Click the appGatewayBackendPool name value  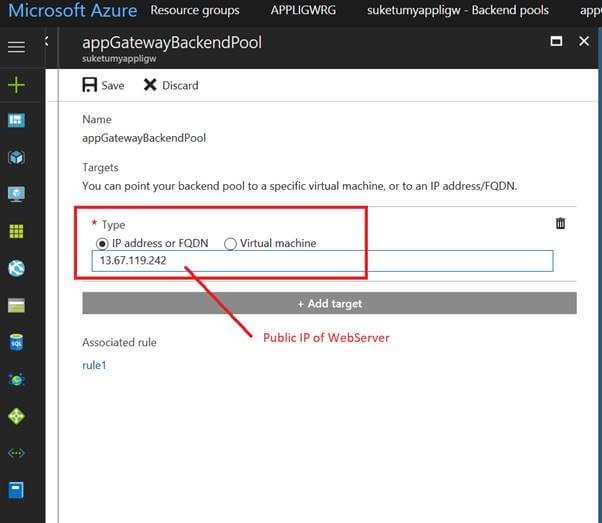[144, 138]
